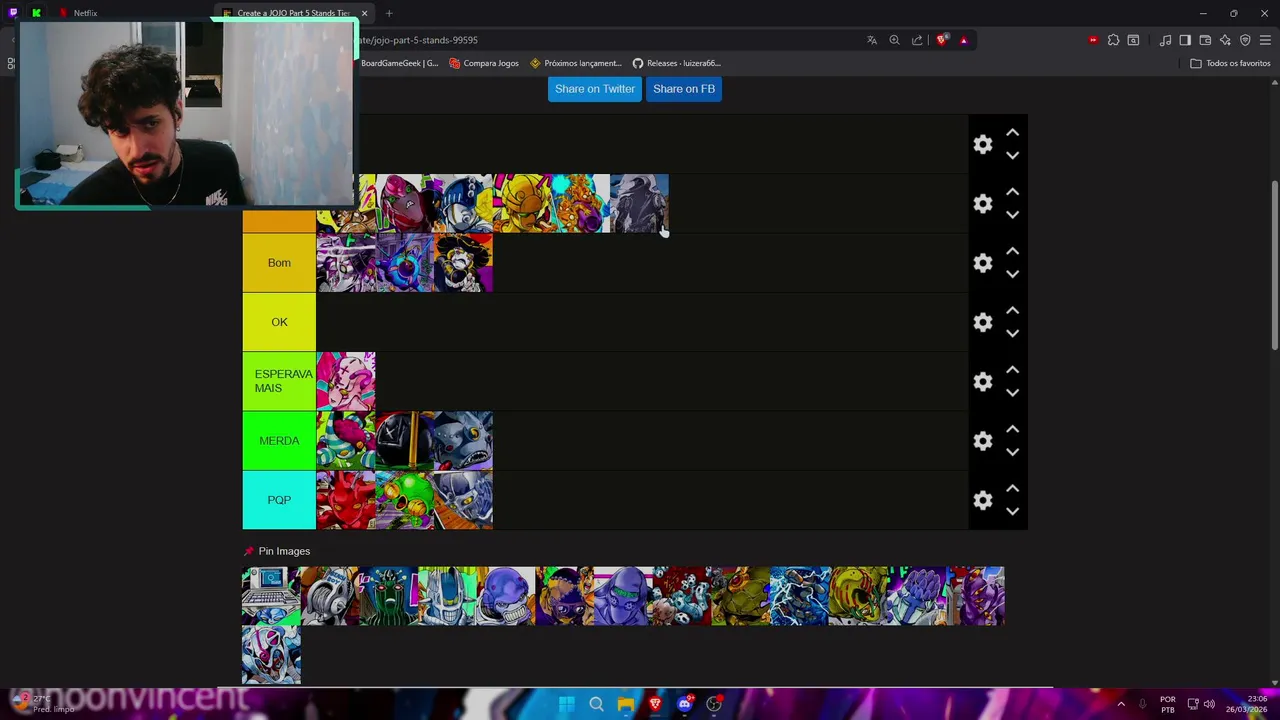This screenshot has width=1280, height=720.
Task: Open the taskbar search magnifier
Action: coord(596,704)
